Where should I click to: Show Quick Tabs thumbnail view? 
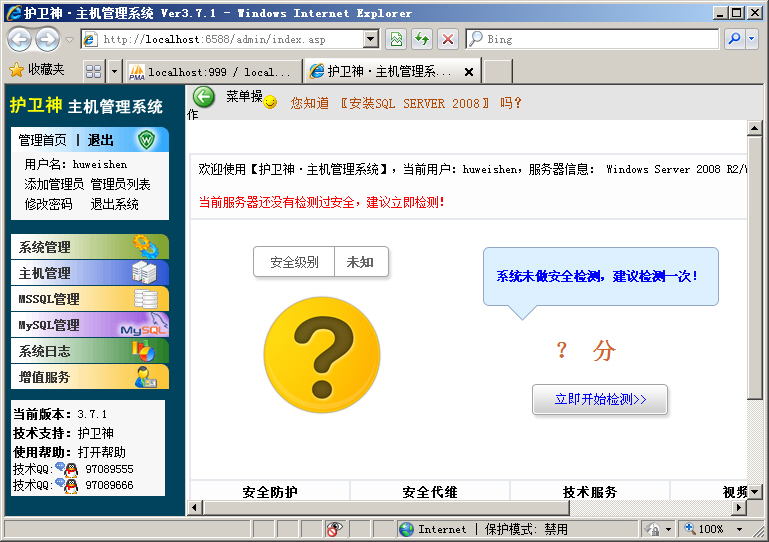tap(93, 72)
